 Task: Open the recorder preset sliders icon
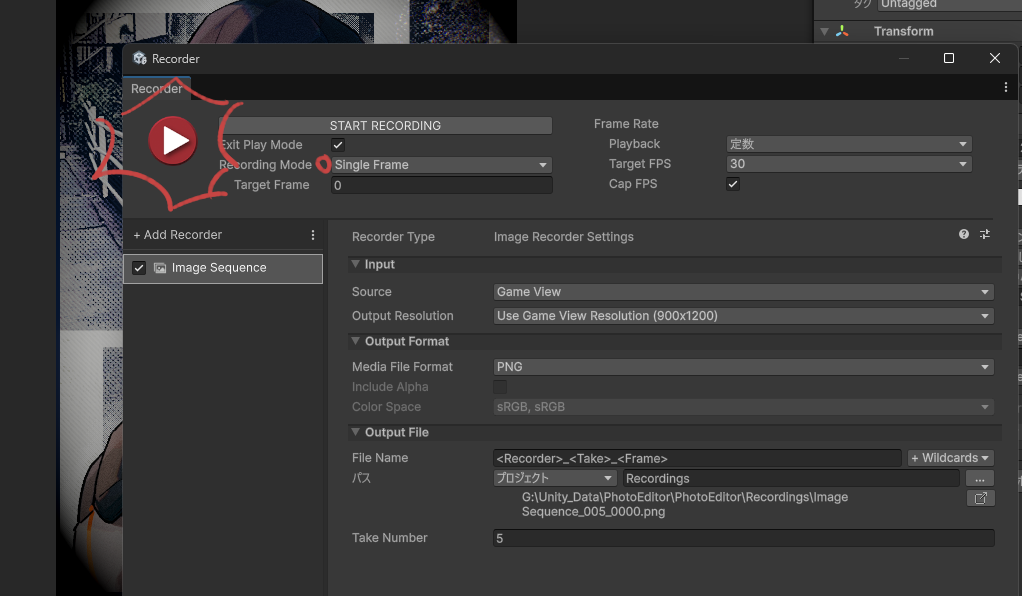985,234
